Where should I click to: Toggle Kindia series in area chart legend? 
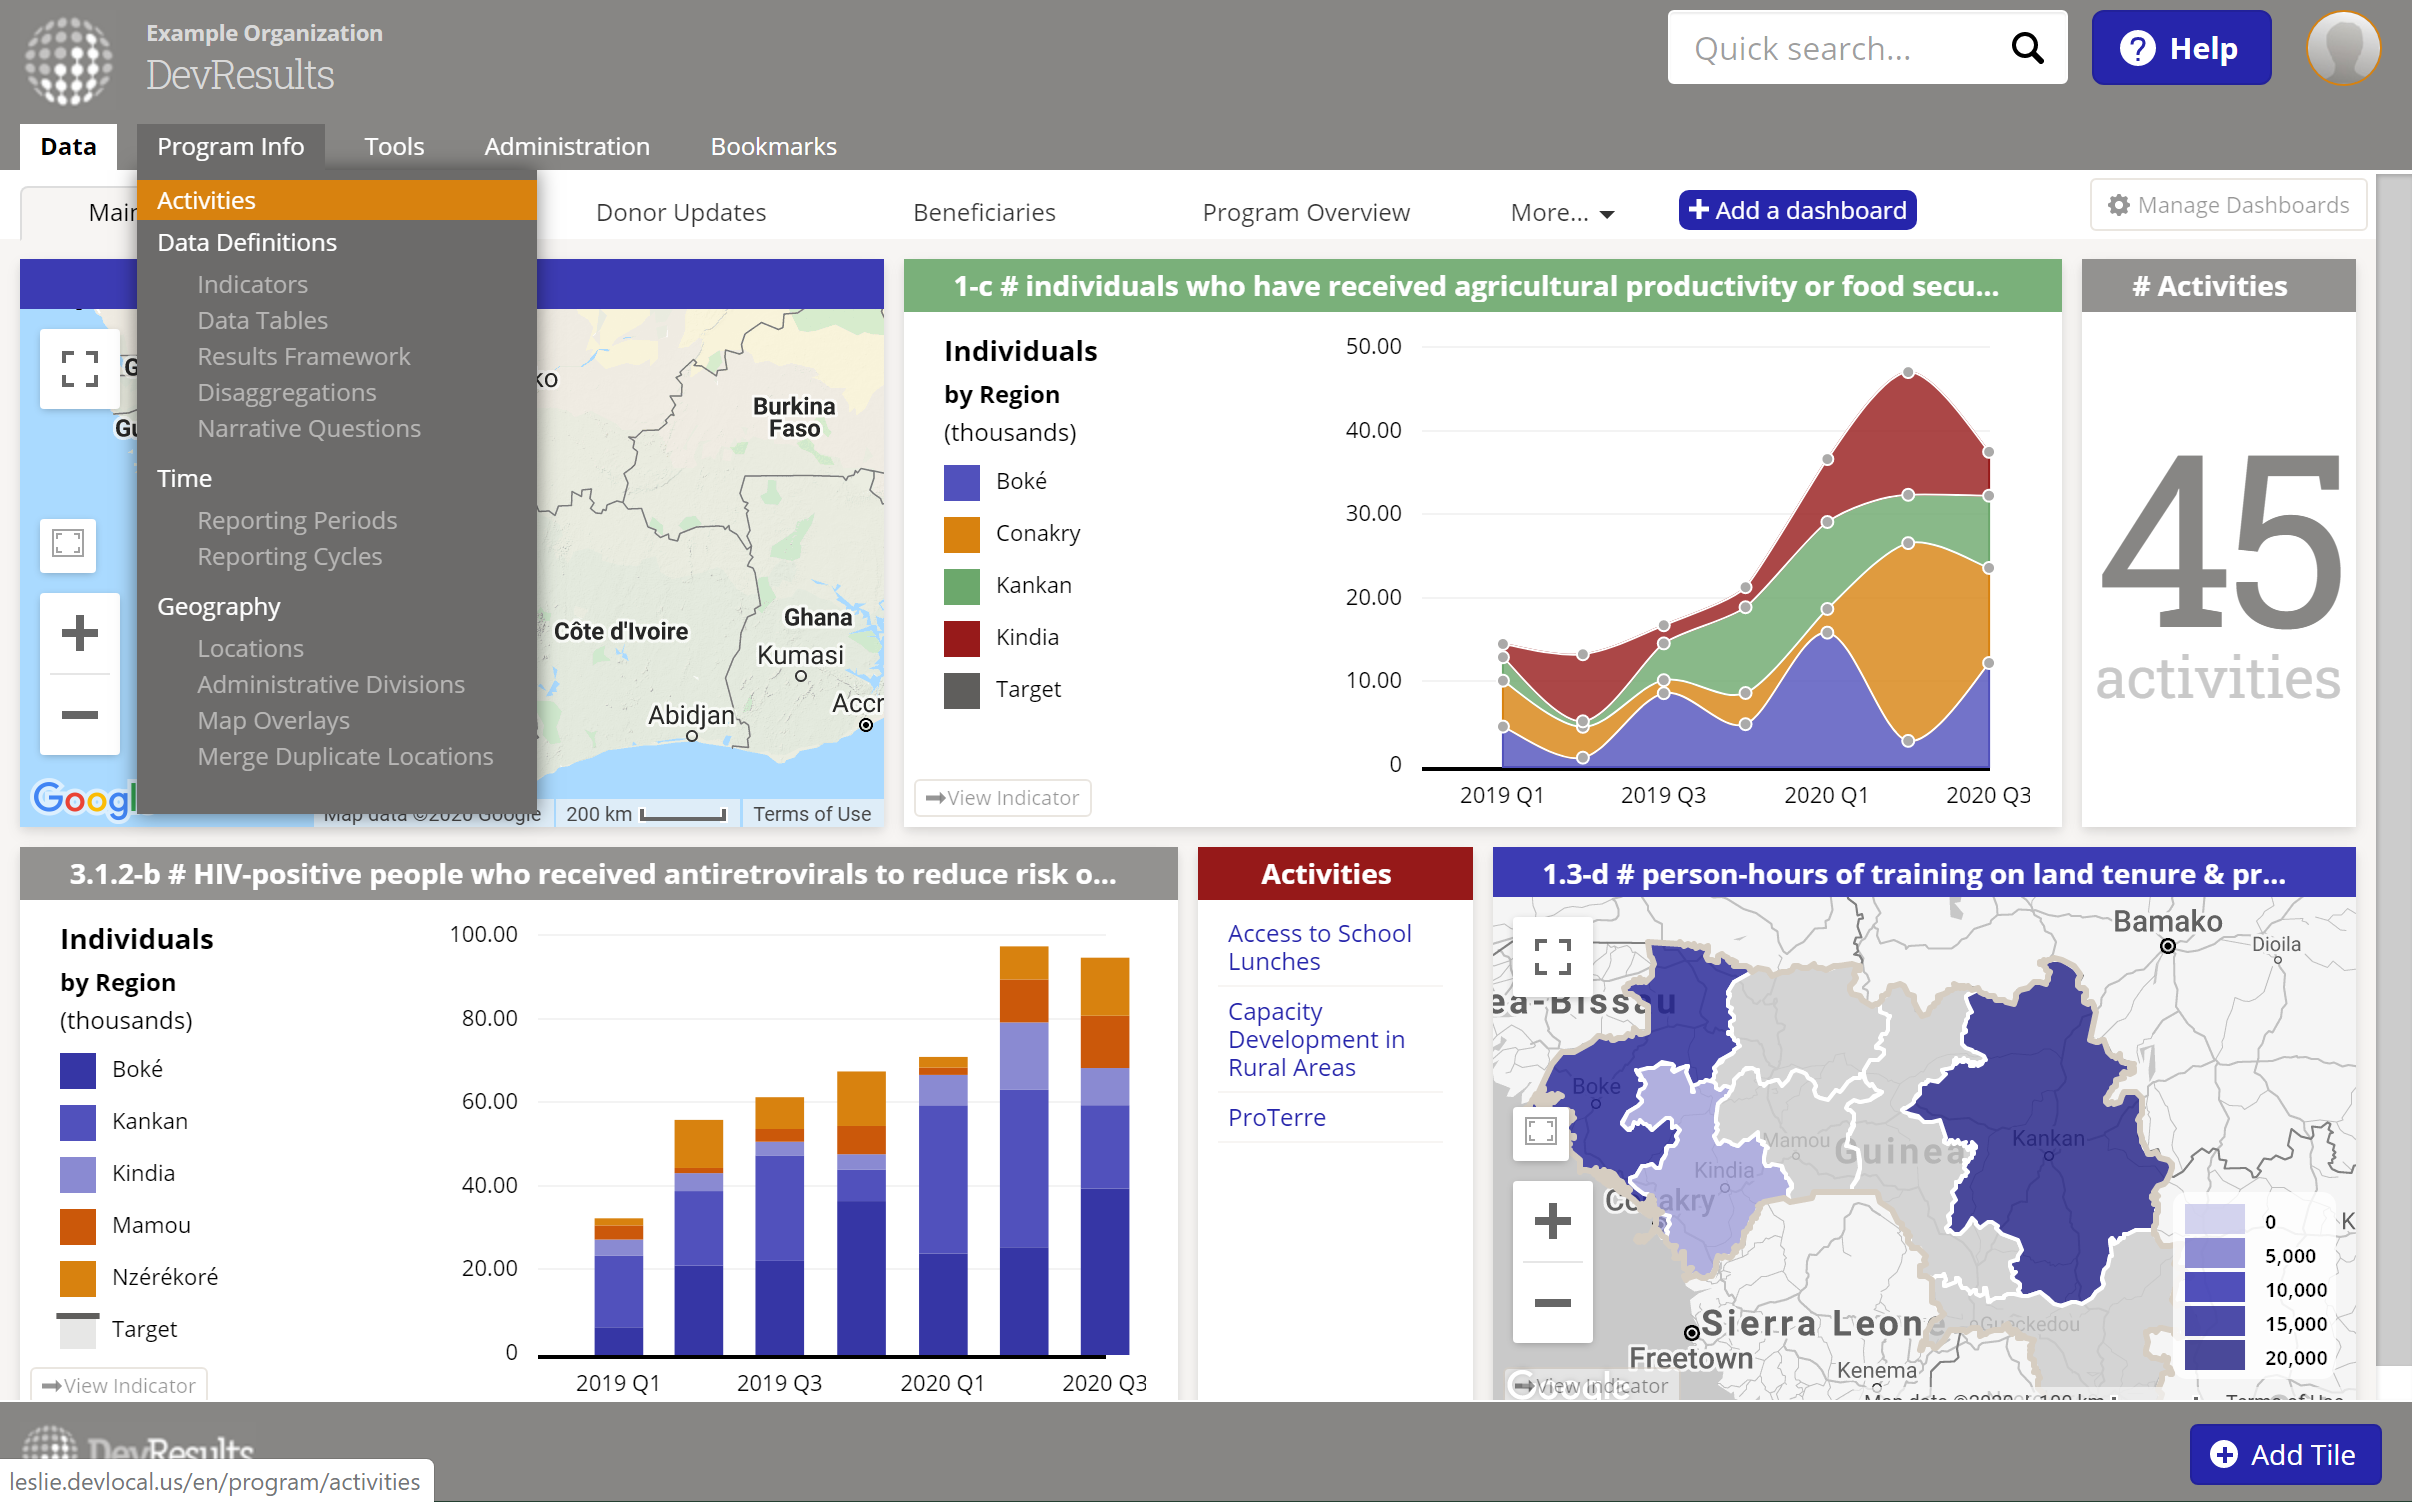pos(1026,637)
